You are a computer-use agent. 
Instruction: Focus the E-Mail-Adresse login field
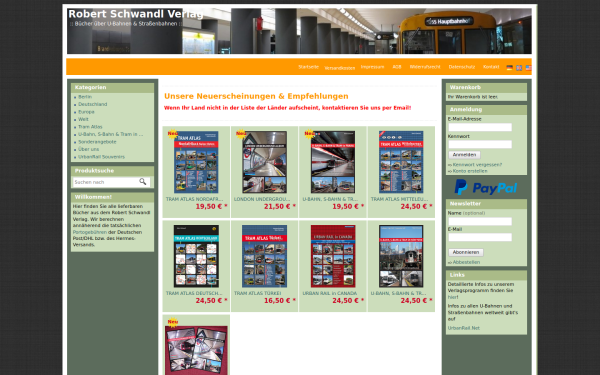(480, 127)
